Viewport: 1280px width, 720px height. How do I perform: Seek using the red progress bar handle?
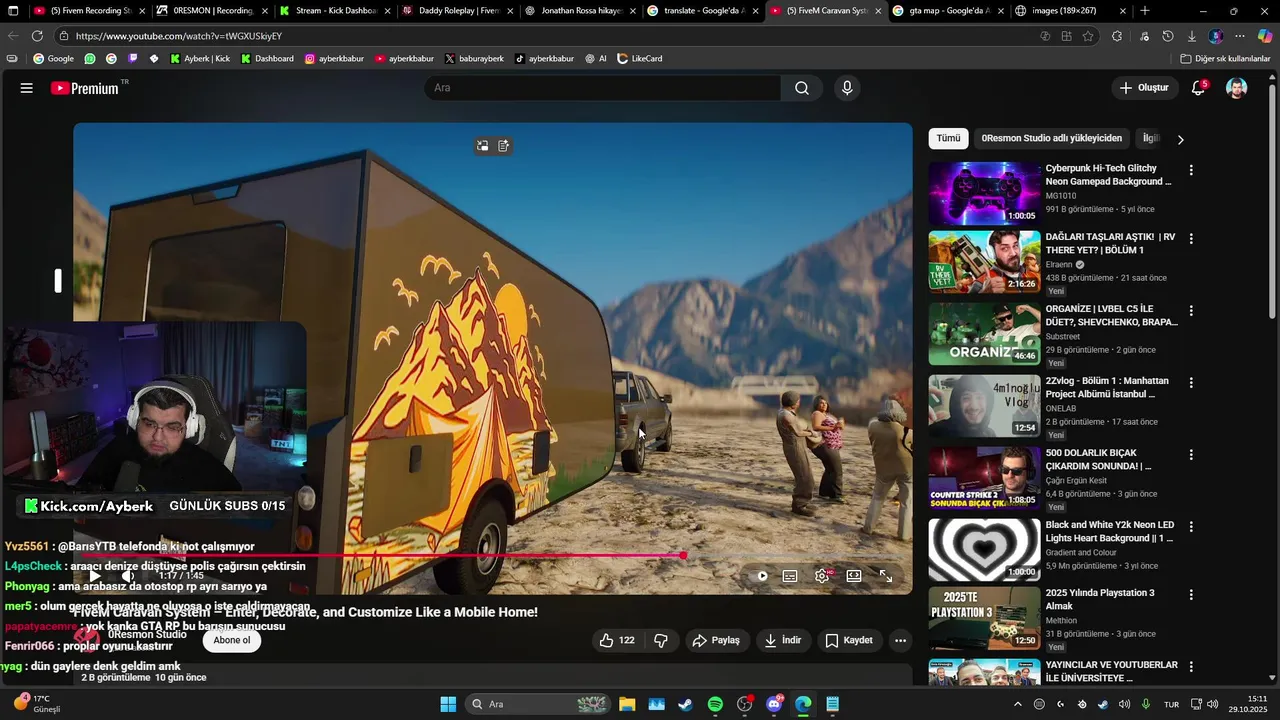click(683, 555)
